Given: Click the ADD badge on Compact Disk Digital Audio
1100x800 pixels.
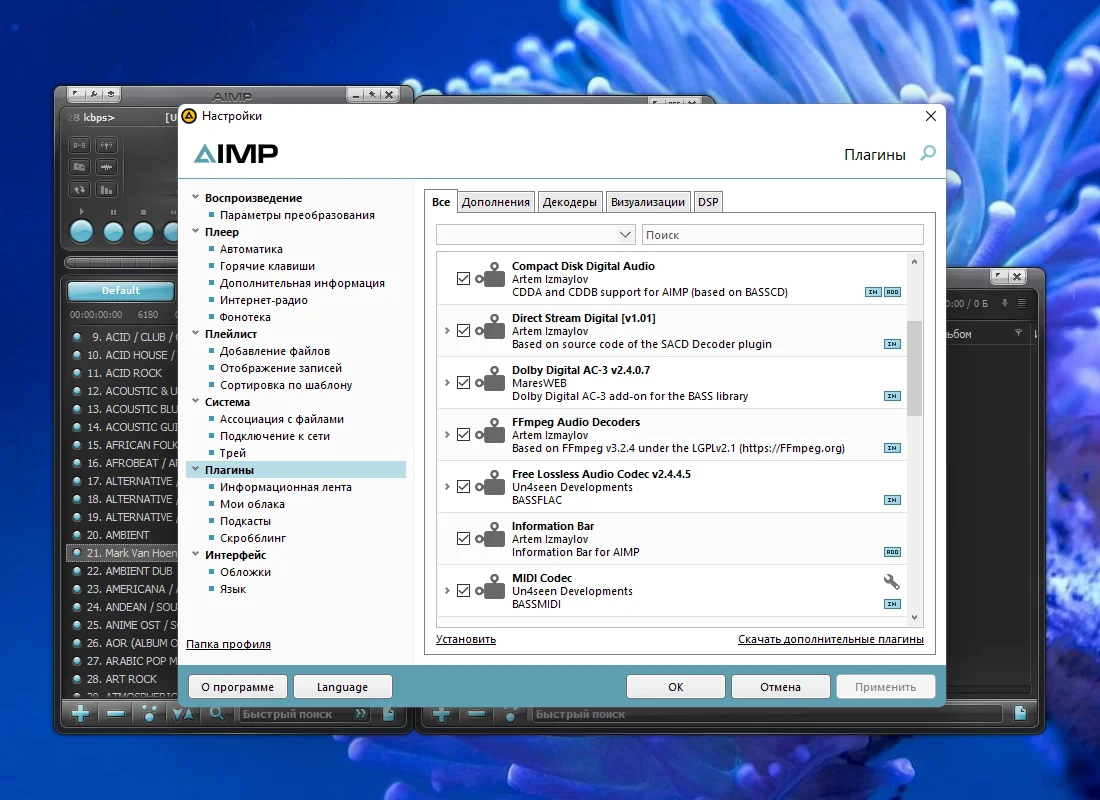Looking at the screenshot, I should tap(892, 292).
